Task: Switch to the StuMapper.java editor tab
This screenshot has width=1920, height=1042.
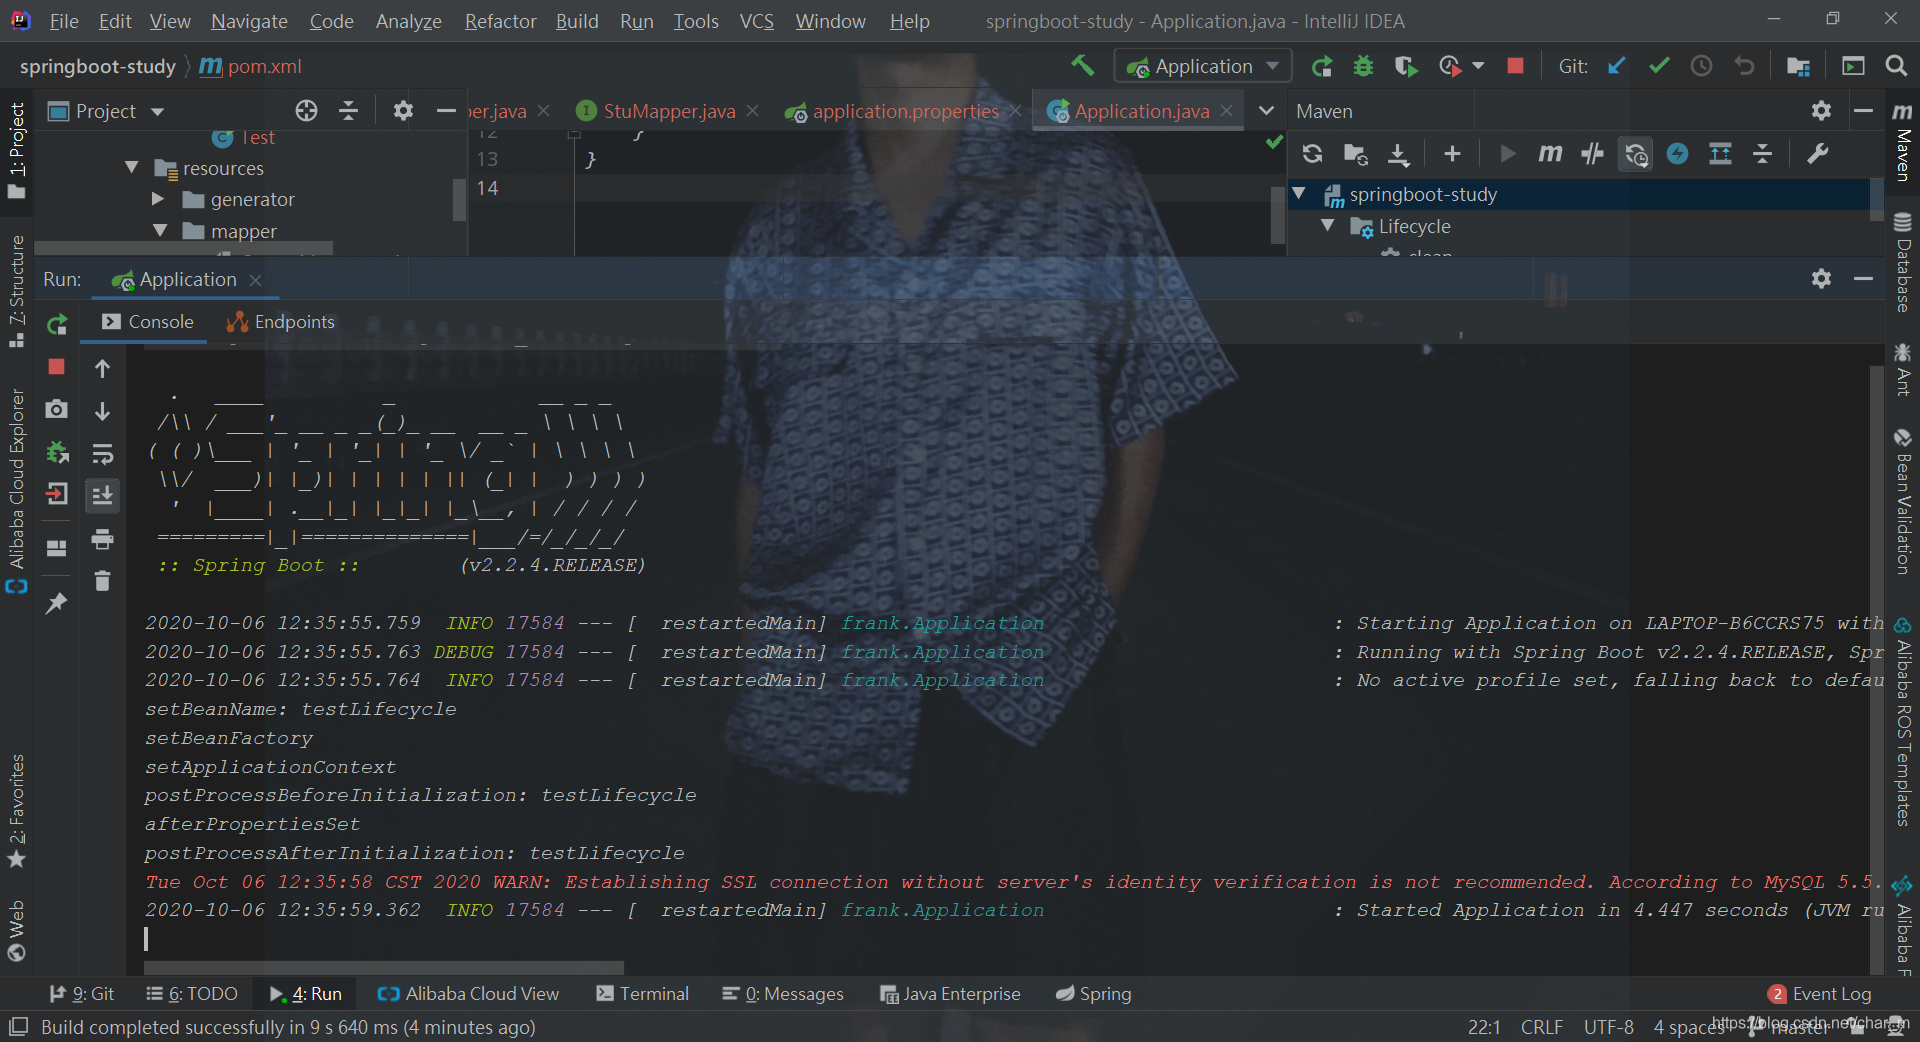Action: click(668, 111)
